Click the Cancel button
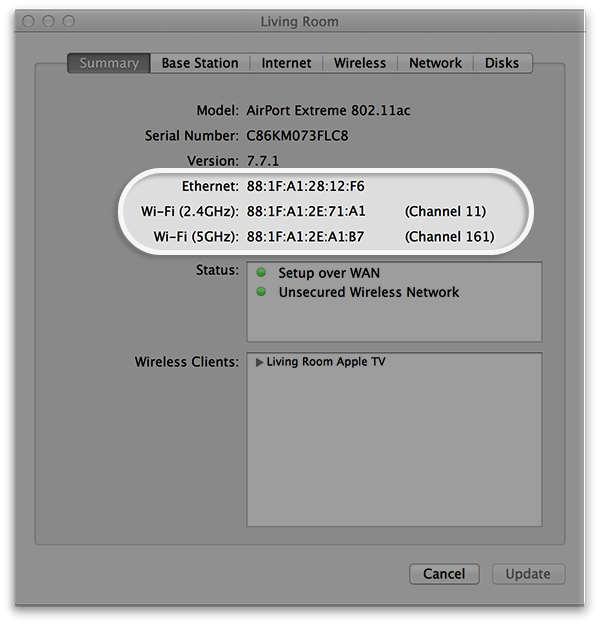The width and height of the screenshot is (600, 625). [444, 574]
